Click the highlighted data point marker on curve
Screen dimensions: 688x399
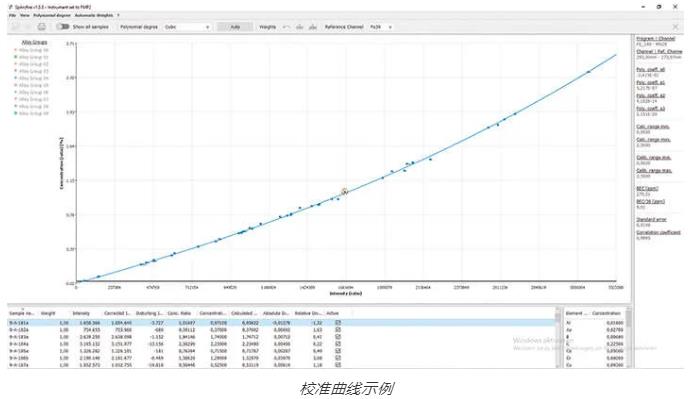[344, 191]
